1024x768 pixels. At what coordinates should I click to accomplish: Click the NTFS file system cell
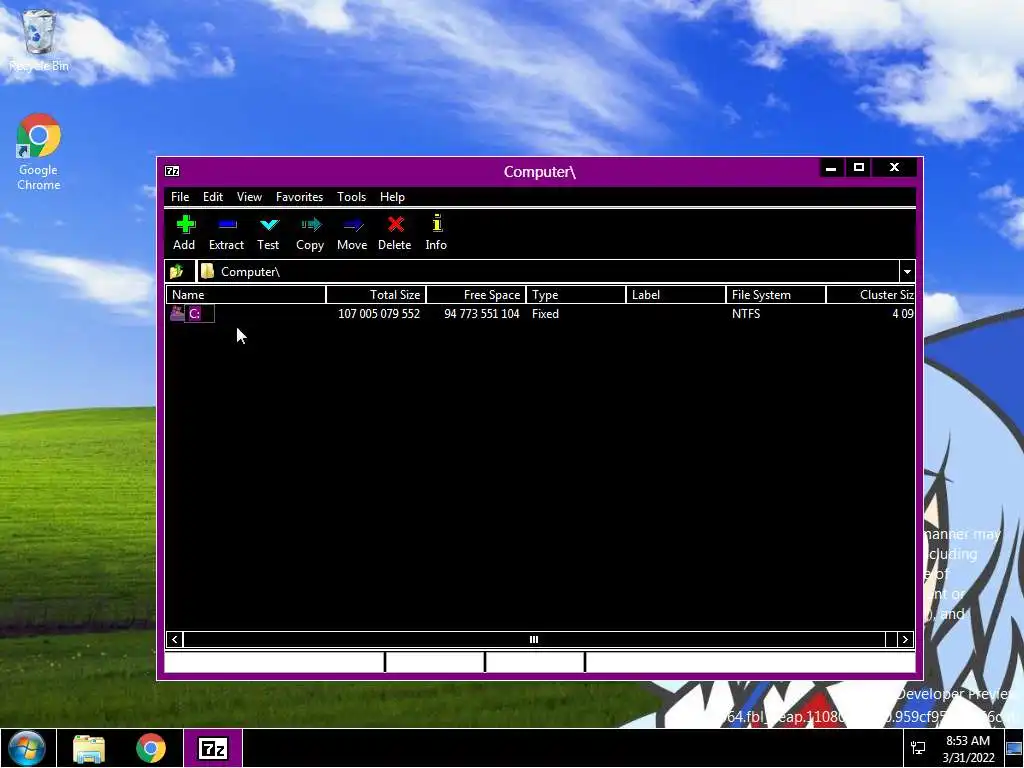click(746, 314)
